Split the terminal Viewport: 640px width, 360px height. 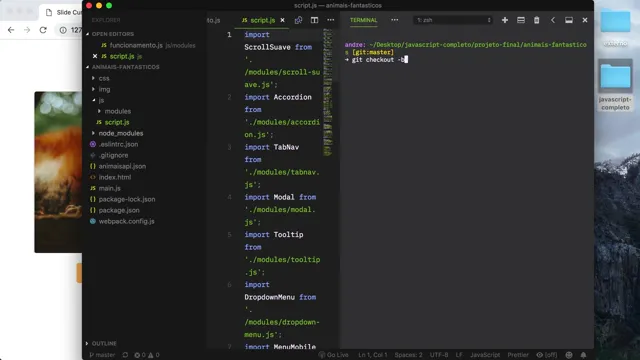click(x=521, y=20)
